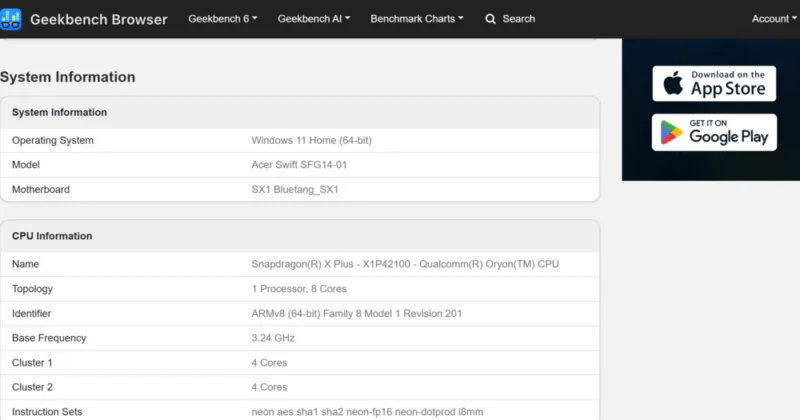Select the 1 Processor, 8 Cores value
Image resolution: width=800 pixels, height=420 pixels.
pos(299,289)
